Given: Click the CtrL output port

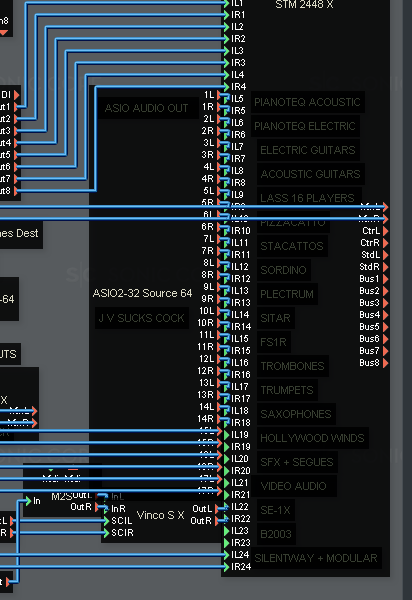Looking at the screenshot, I should 386,231.
